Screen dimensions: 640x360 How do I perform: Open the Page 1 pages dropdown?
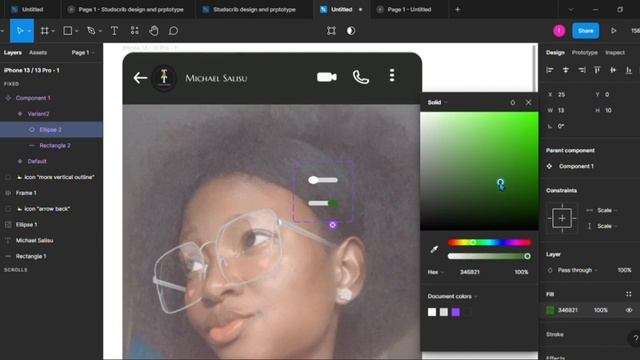(83, 53)
